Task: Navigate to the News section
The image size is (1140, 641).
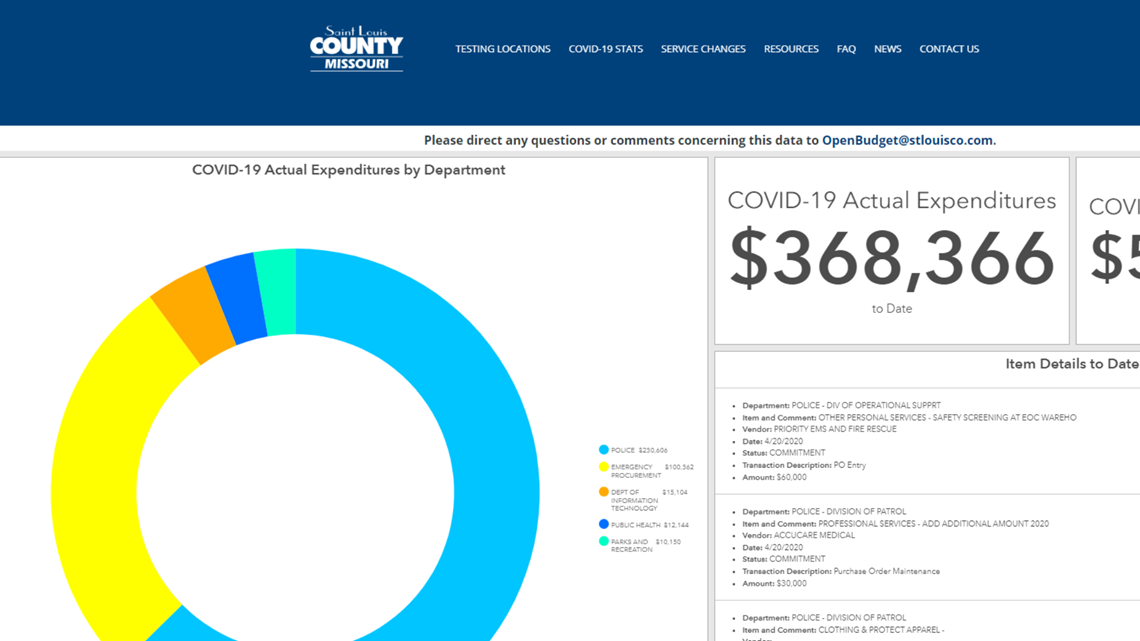Action: click(887, 49)
